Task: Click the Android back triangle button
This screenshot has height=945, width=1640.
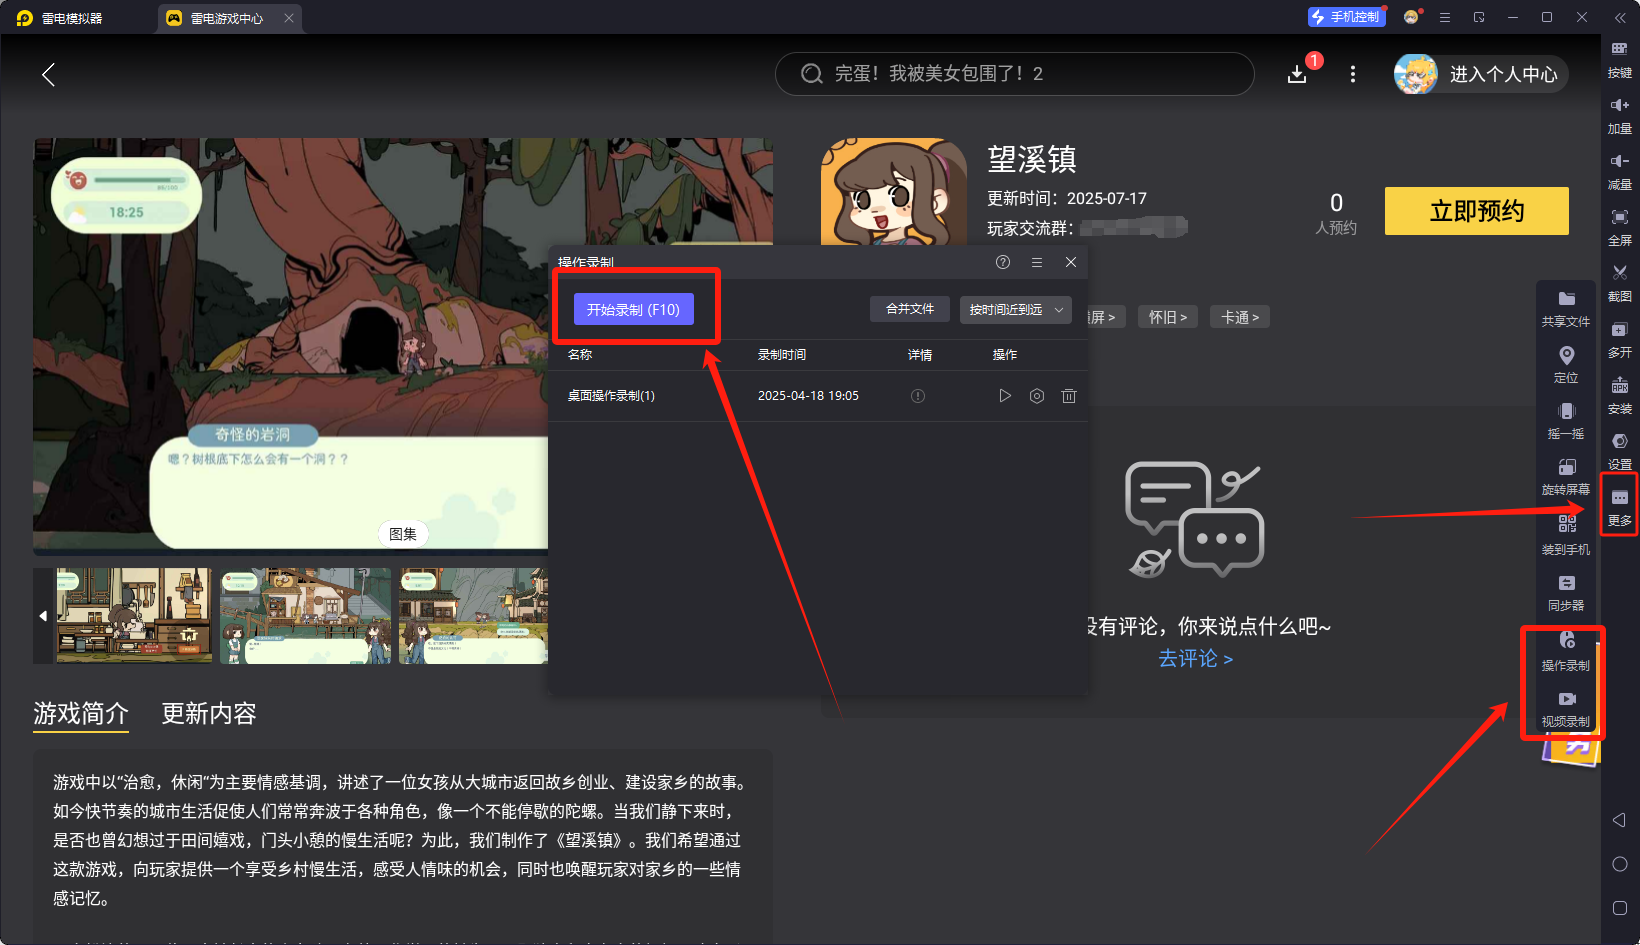Action: [1620, 820]
